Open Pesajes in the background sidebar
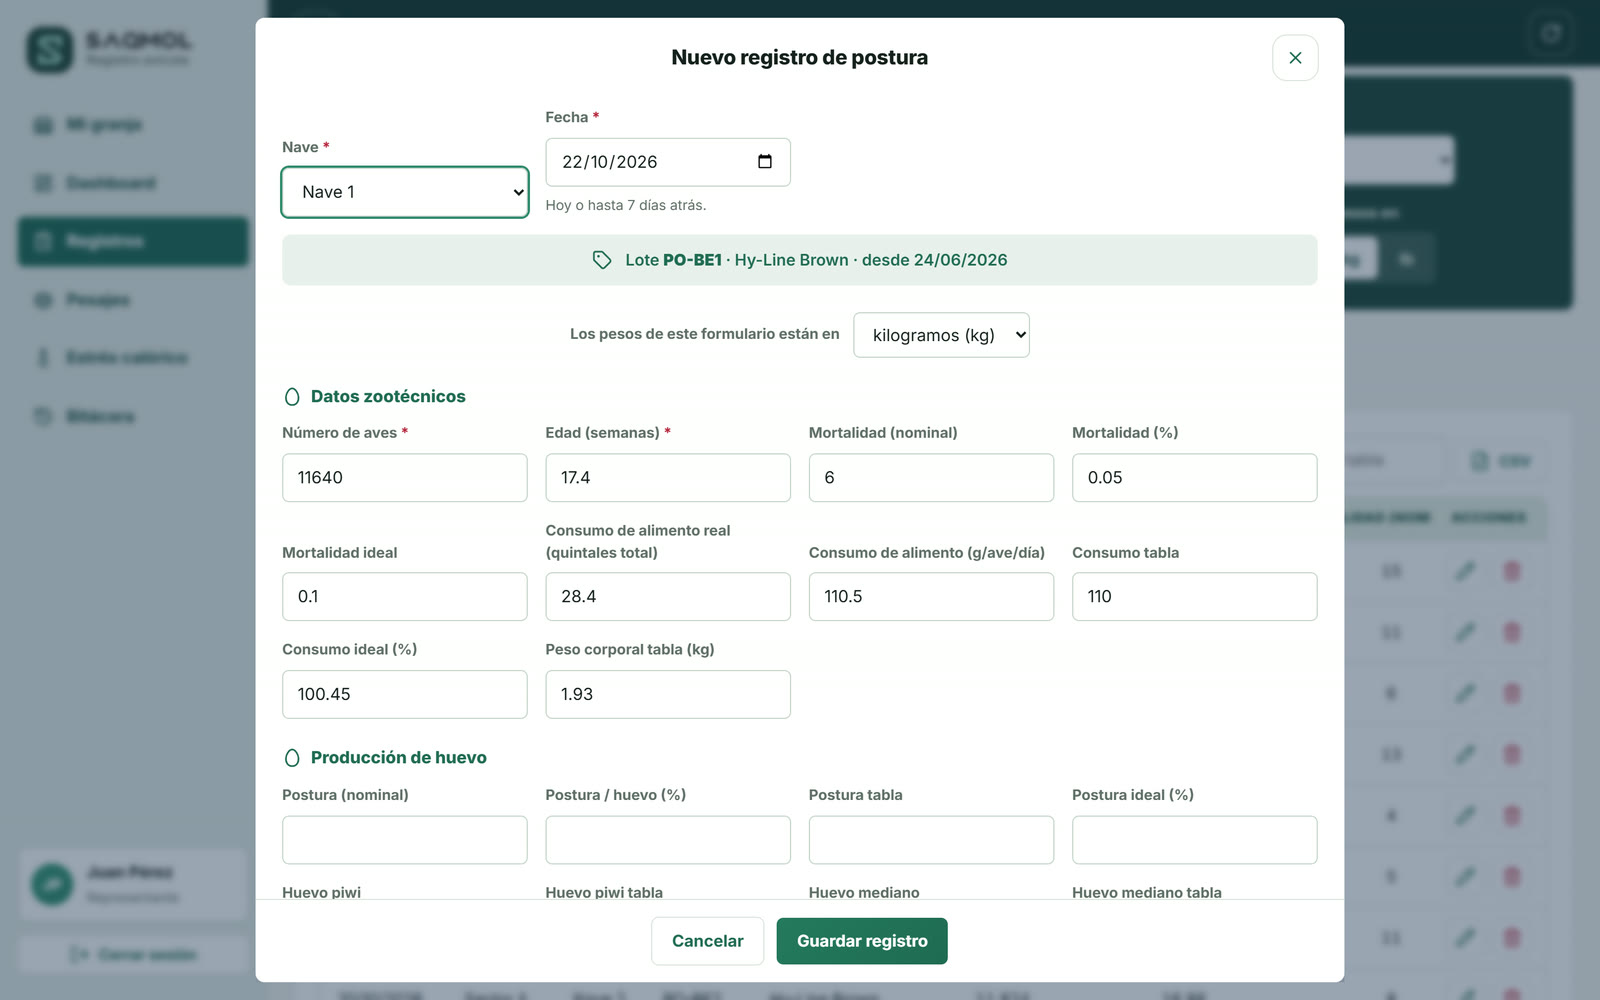The image size is (1600, 1000). 133,300
